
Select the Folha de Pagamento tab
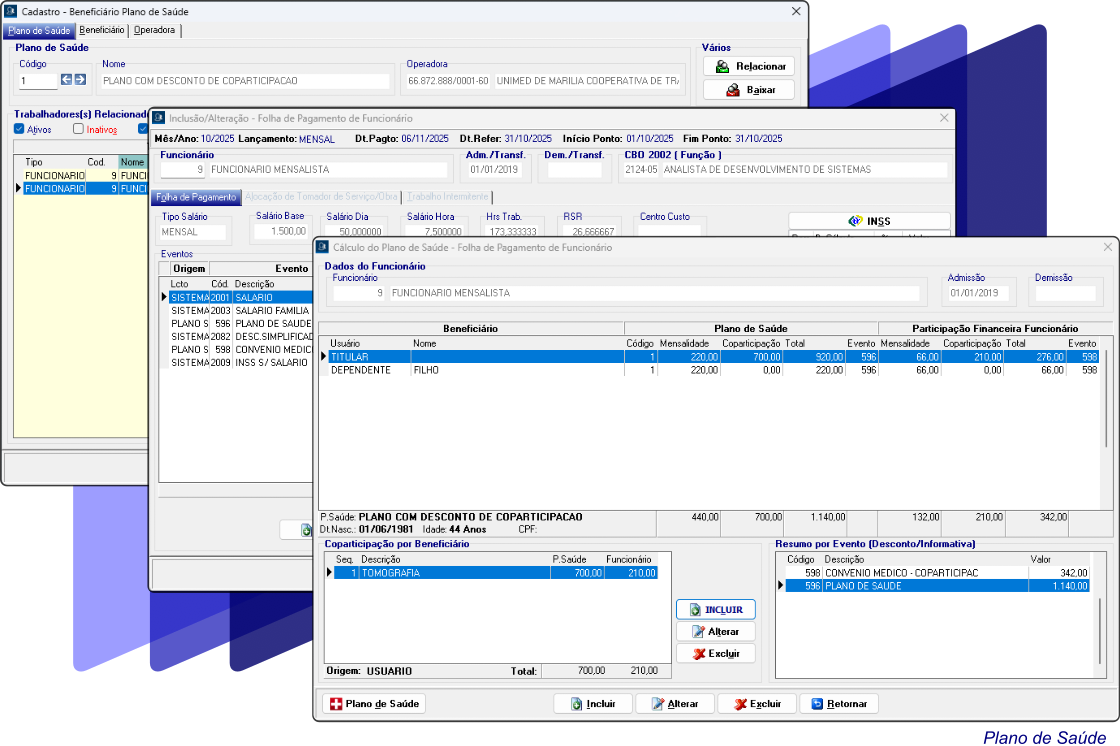click(196, 197)
